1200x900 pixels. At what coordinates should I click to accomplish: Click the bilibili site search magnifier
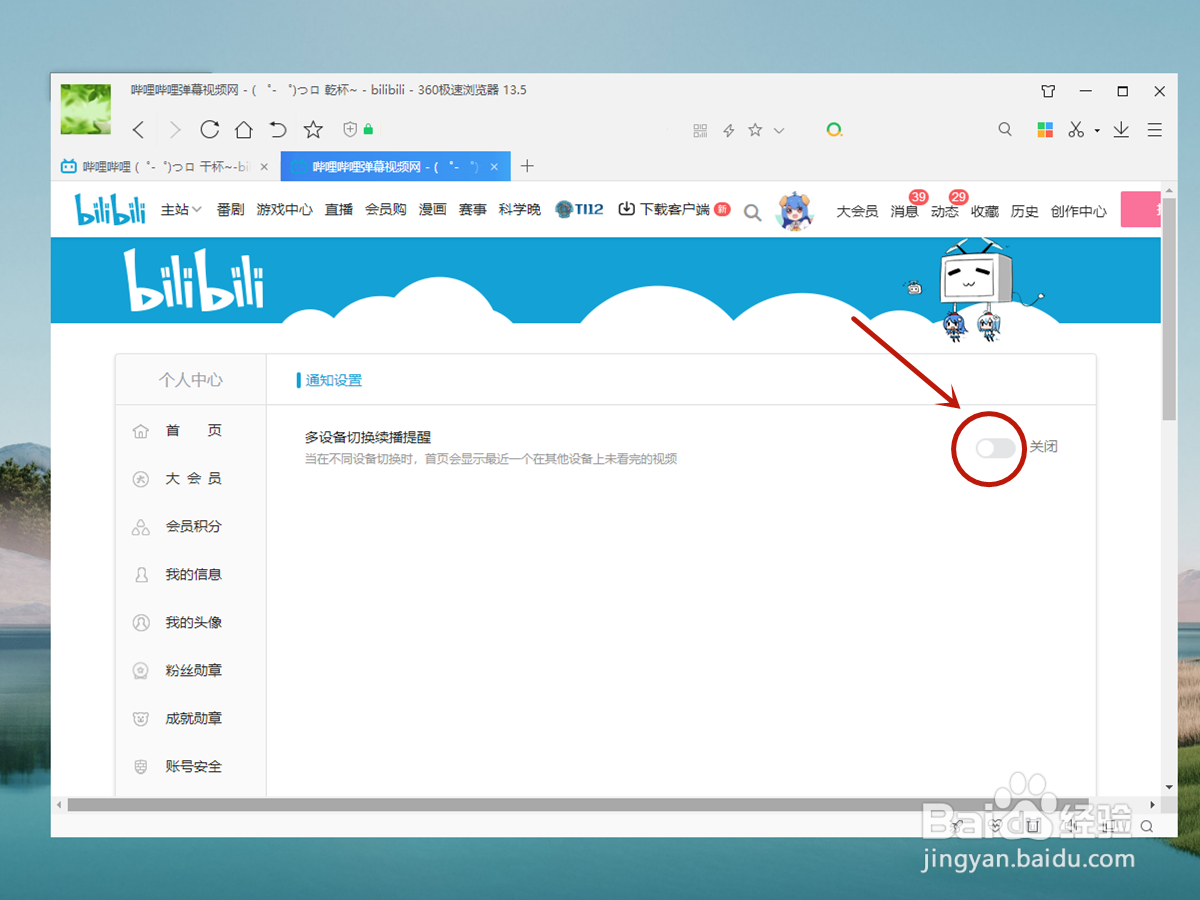[753, 212]
